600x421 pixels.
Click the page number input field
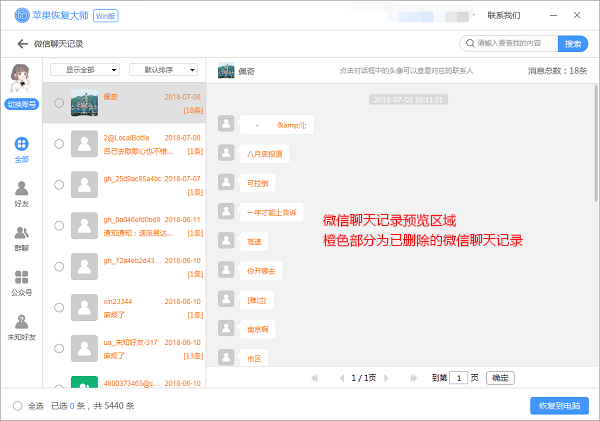(458, 378)
